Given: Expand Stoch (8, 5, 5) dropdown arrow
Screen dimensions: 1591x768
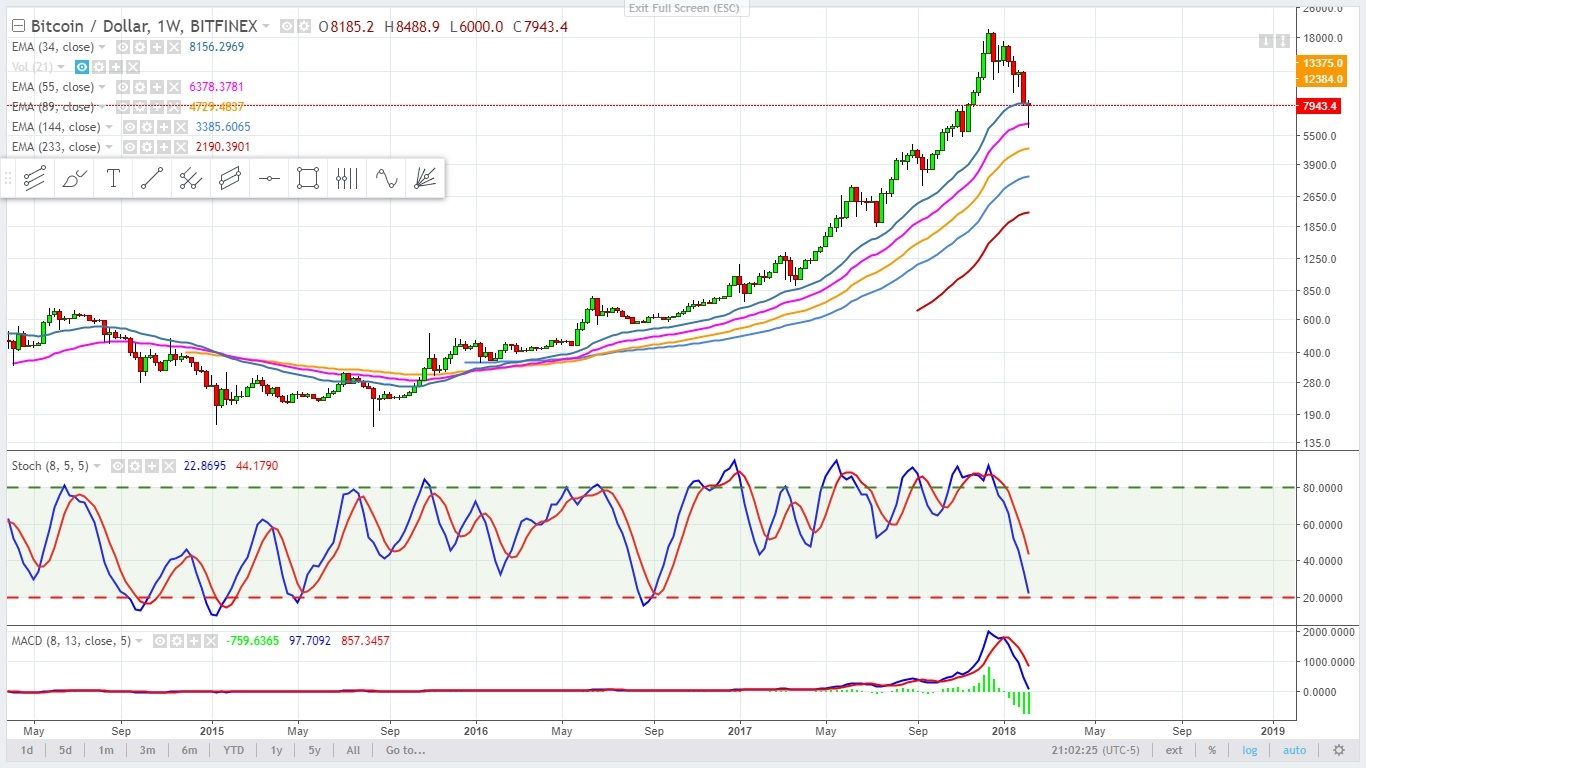Looking at the screenshot, I should click(97, 466).
